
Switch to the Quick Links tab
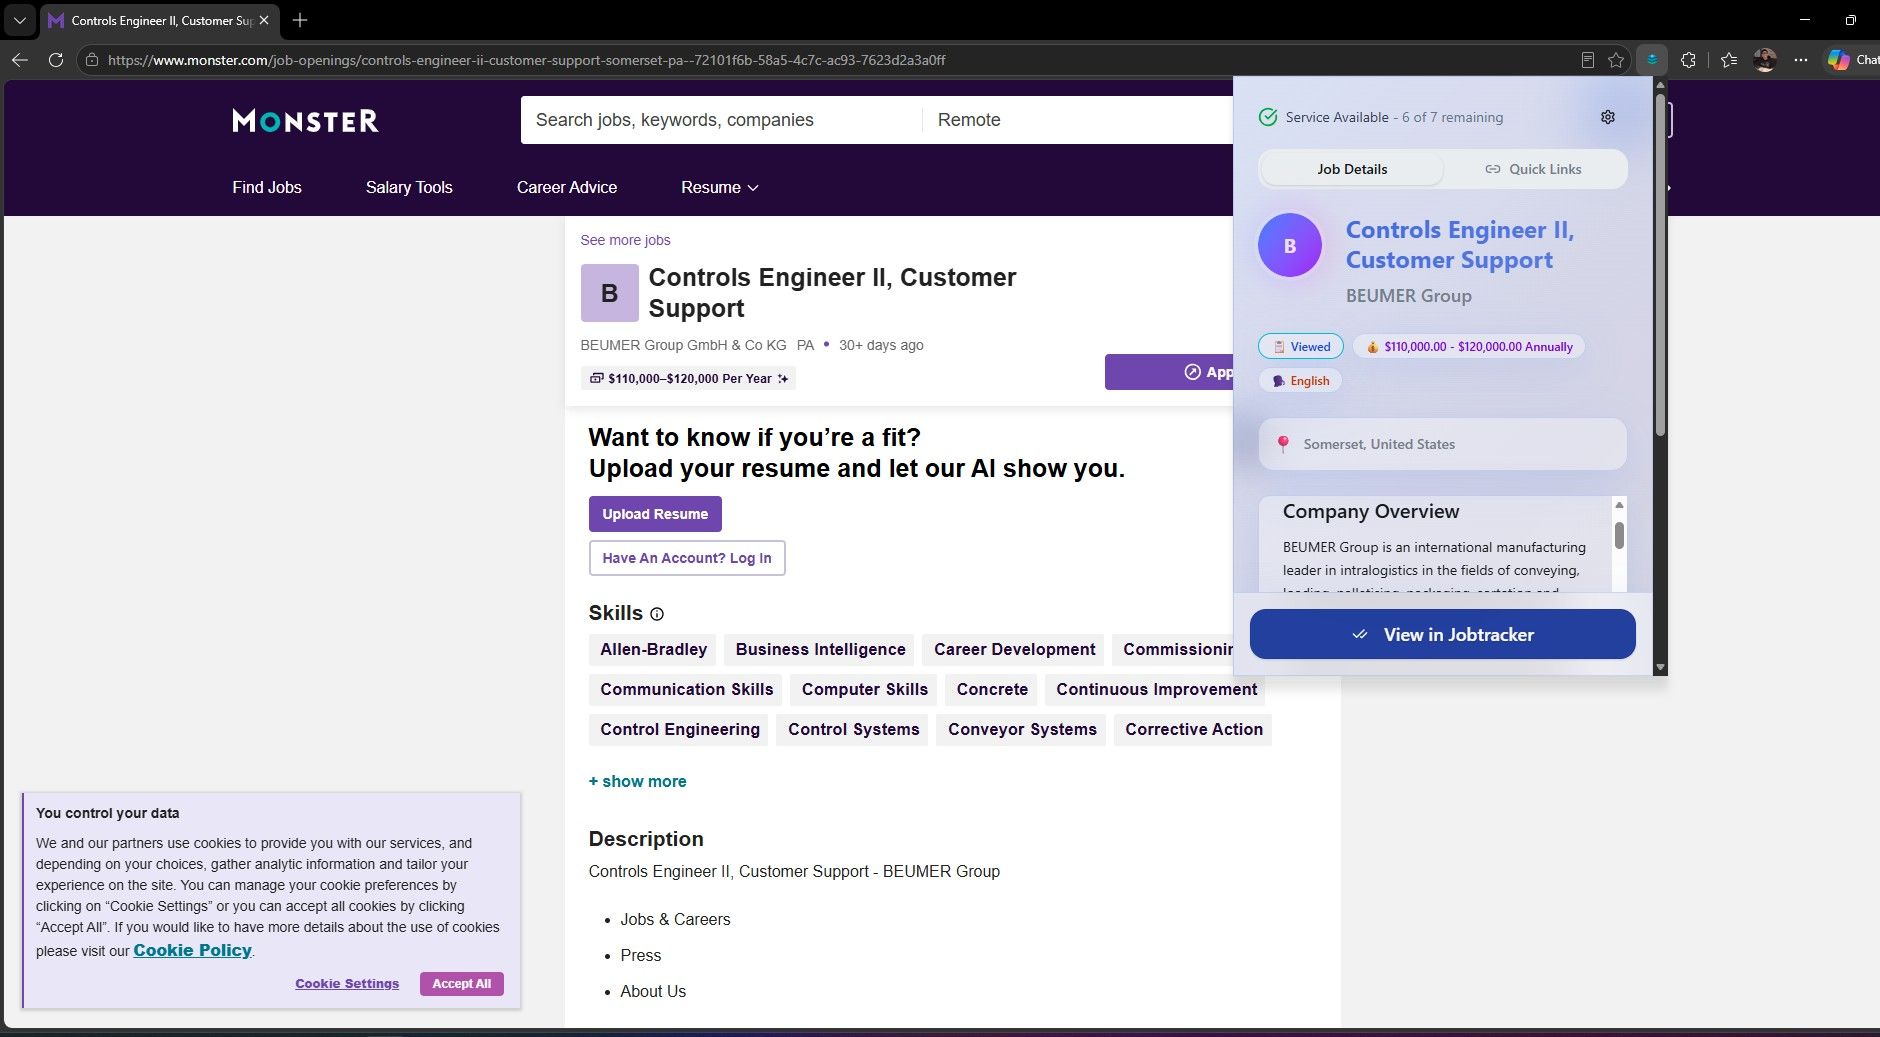click(1534, 169)
